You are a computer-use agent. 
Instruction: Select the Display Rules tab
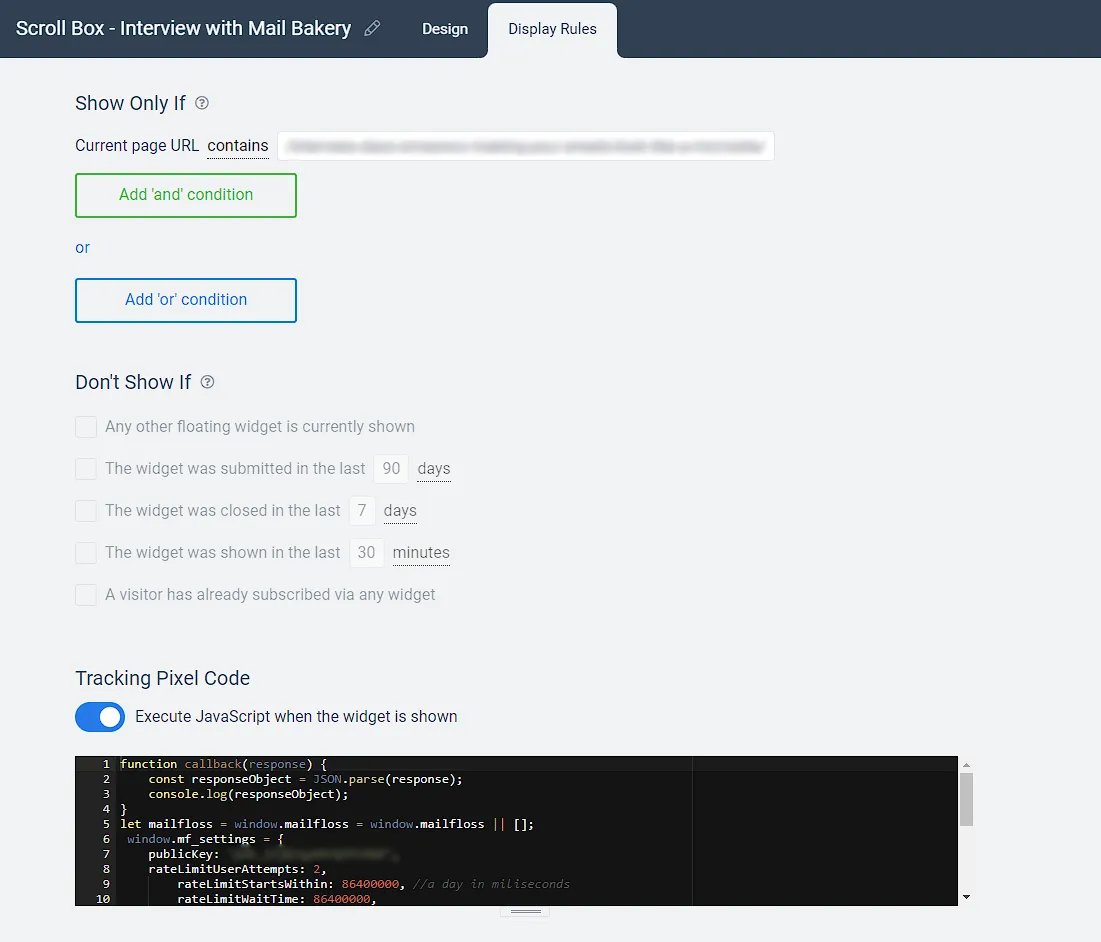coord(553,29)
